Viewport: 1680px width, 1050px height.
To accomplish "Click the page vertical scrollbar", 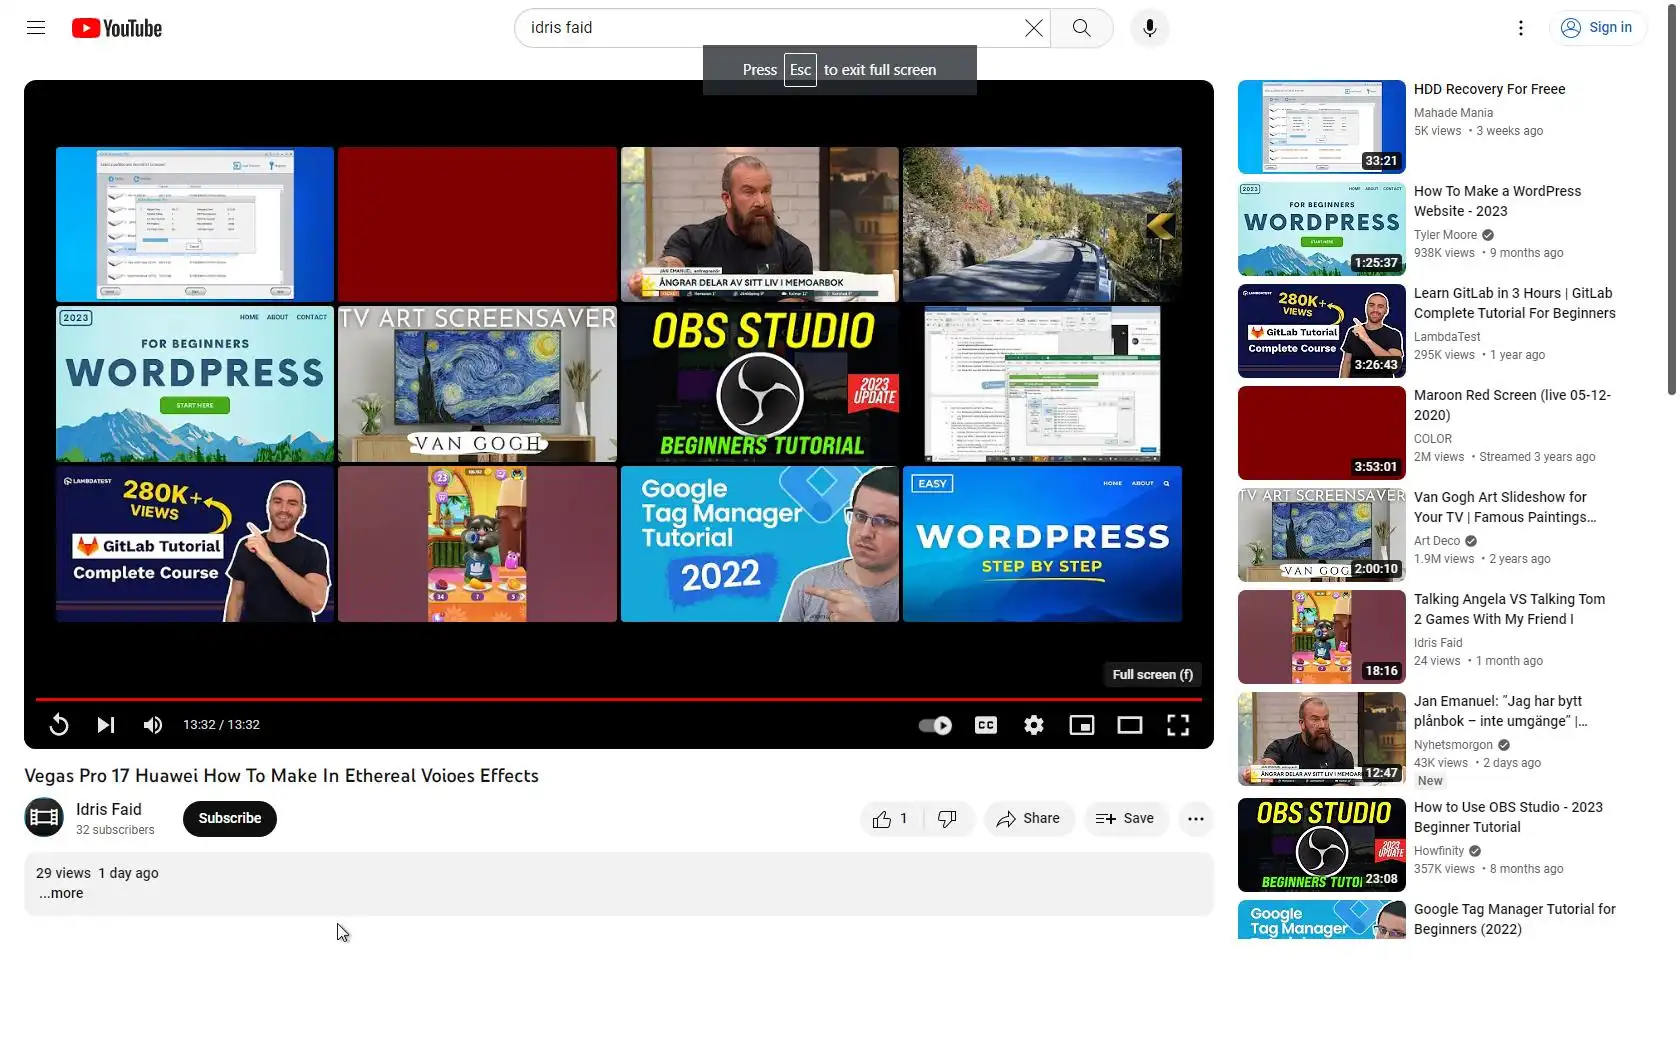I will coord(1672,200).
